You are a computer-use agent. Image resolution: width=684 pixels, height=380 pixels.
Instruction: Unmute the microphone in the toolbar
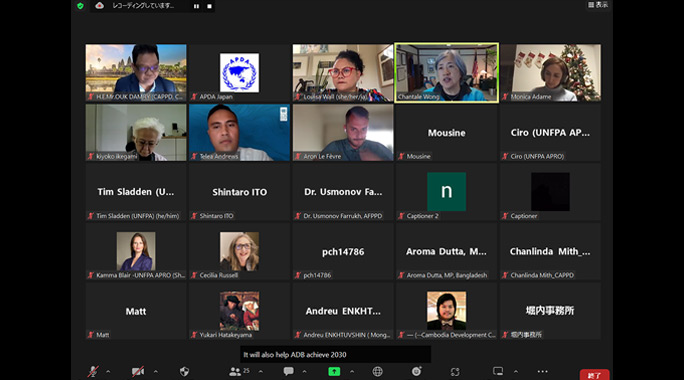pyautogui.click(x=93, y=371)
